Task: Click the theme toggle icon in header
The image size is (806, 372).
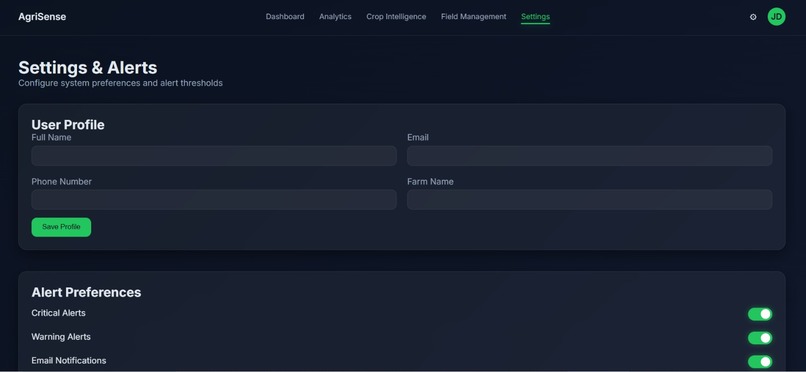Action: click(753, 17)
